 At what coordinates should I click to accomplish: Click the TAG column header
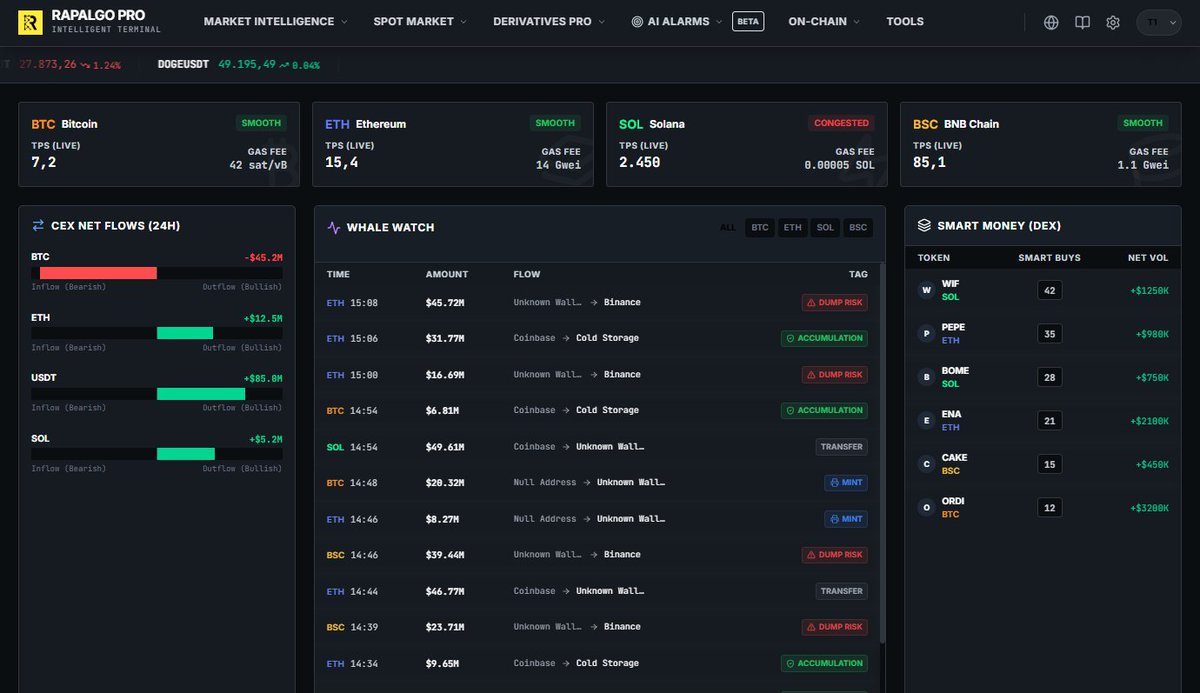coord(858,274)
